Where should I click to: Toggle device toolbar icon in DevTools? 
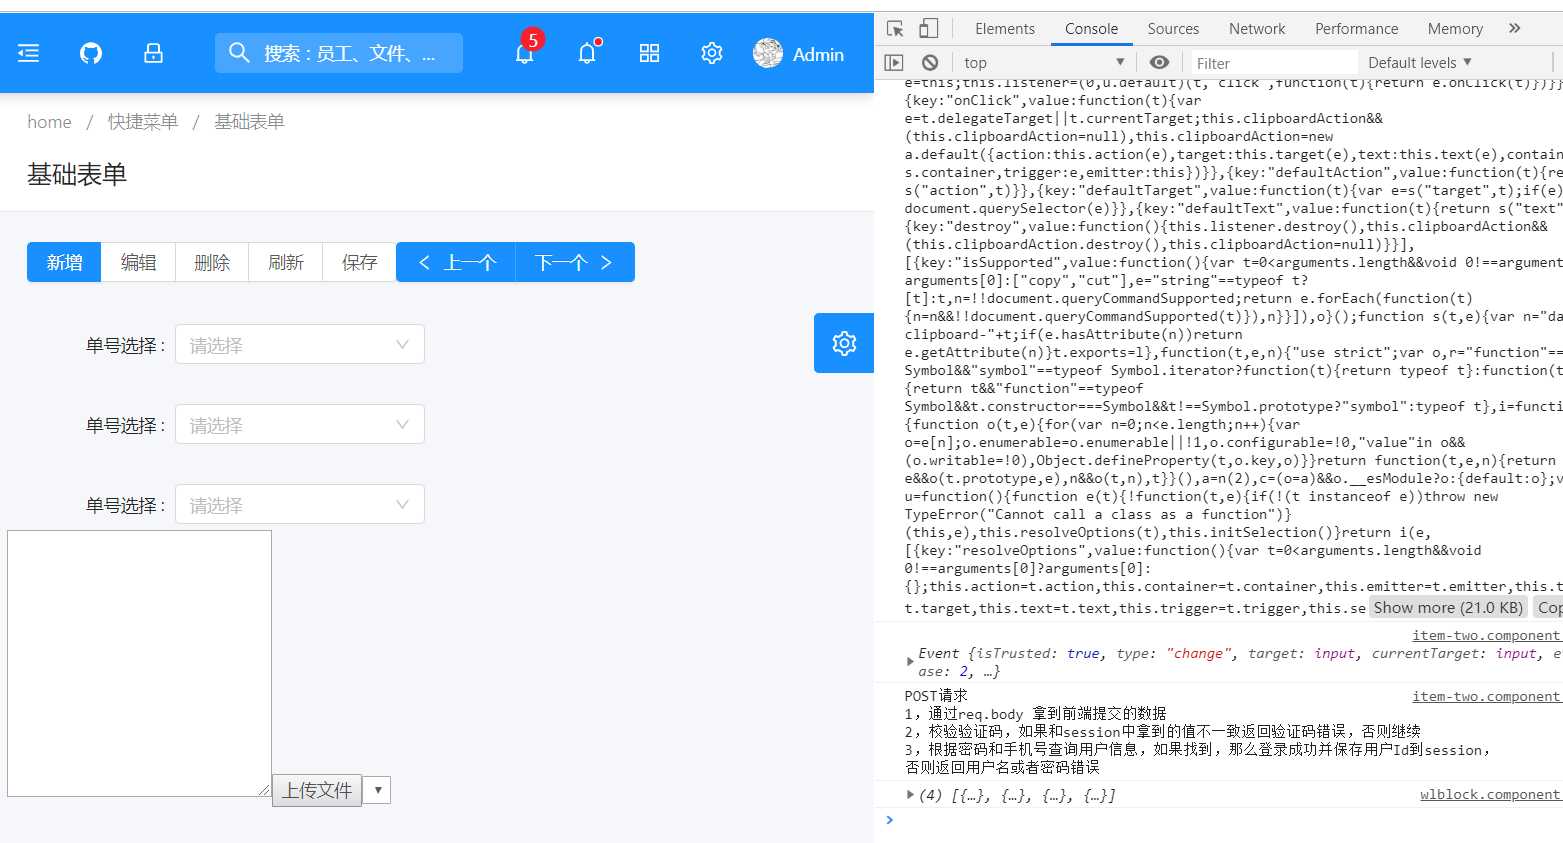tap(928, 29)
